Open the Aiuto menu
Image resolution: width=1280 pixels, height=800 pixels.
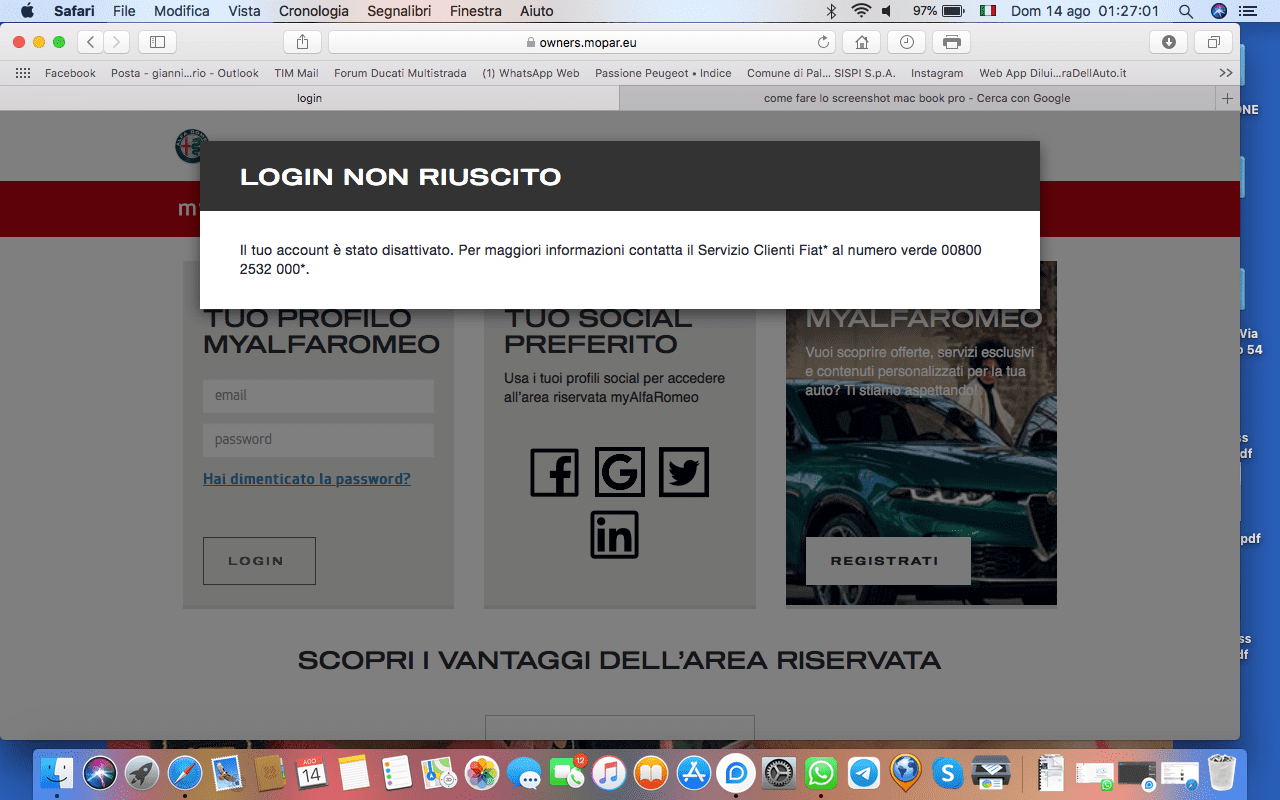[x=537, y=11]
